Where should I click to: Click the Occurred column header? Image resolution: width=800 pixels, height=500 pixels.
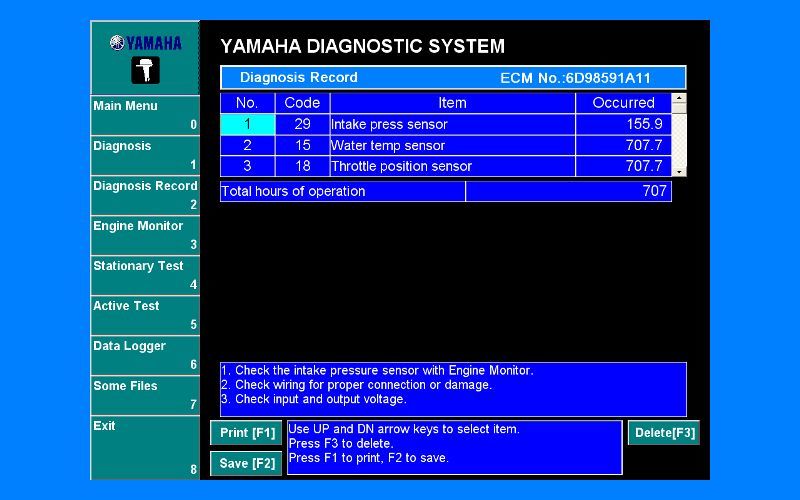point(622,103)
